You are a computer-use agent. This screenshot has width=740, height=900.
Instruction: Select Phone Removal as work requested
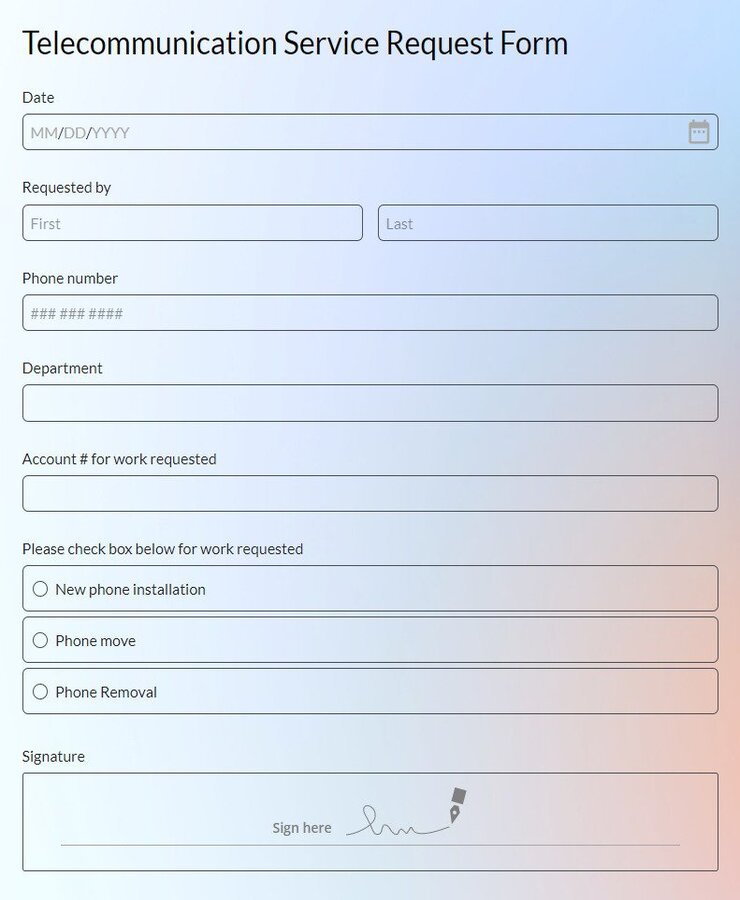pos(40,691)
